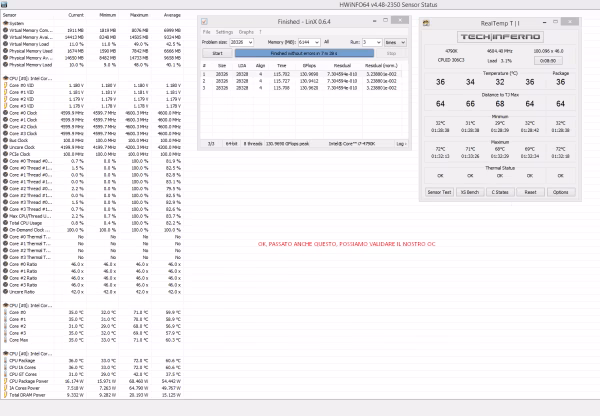This screenshot has width=600, height=416.
Task: Click the GFlops column header in LinX
Action: (x=309, y=66)
